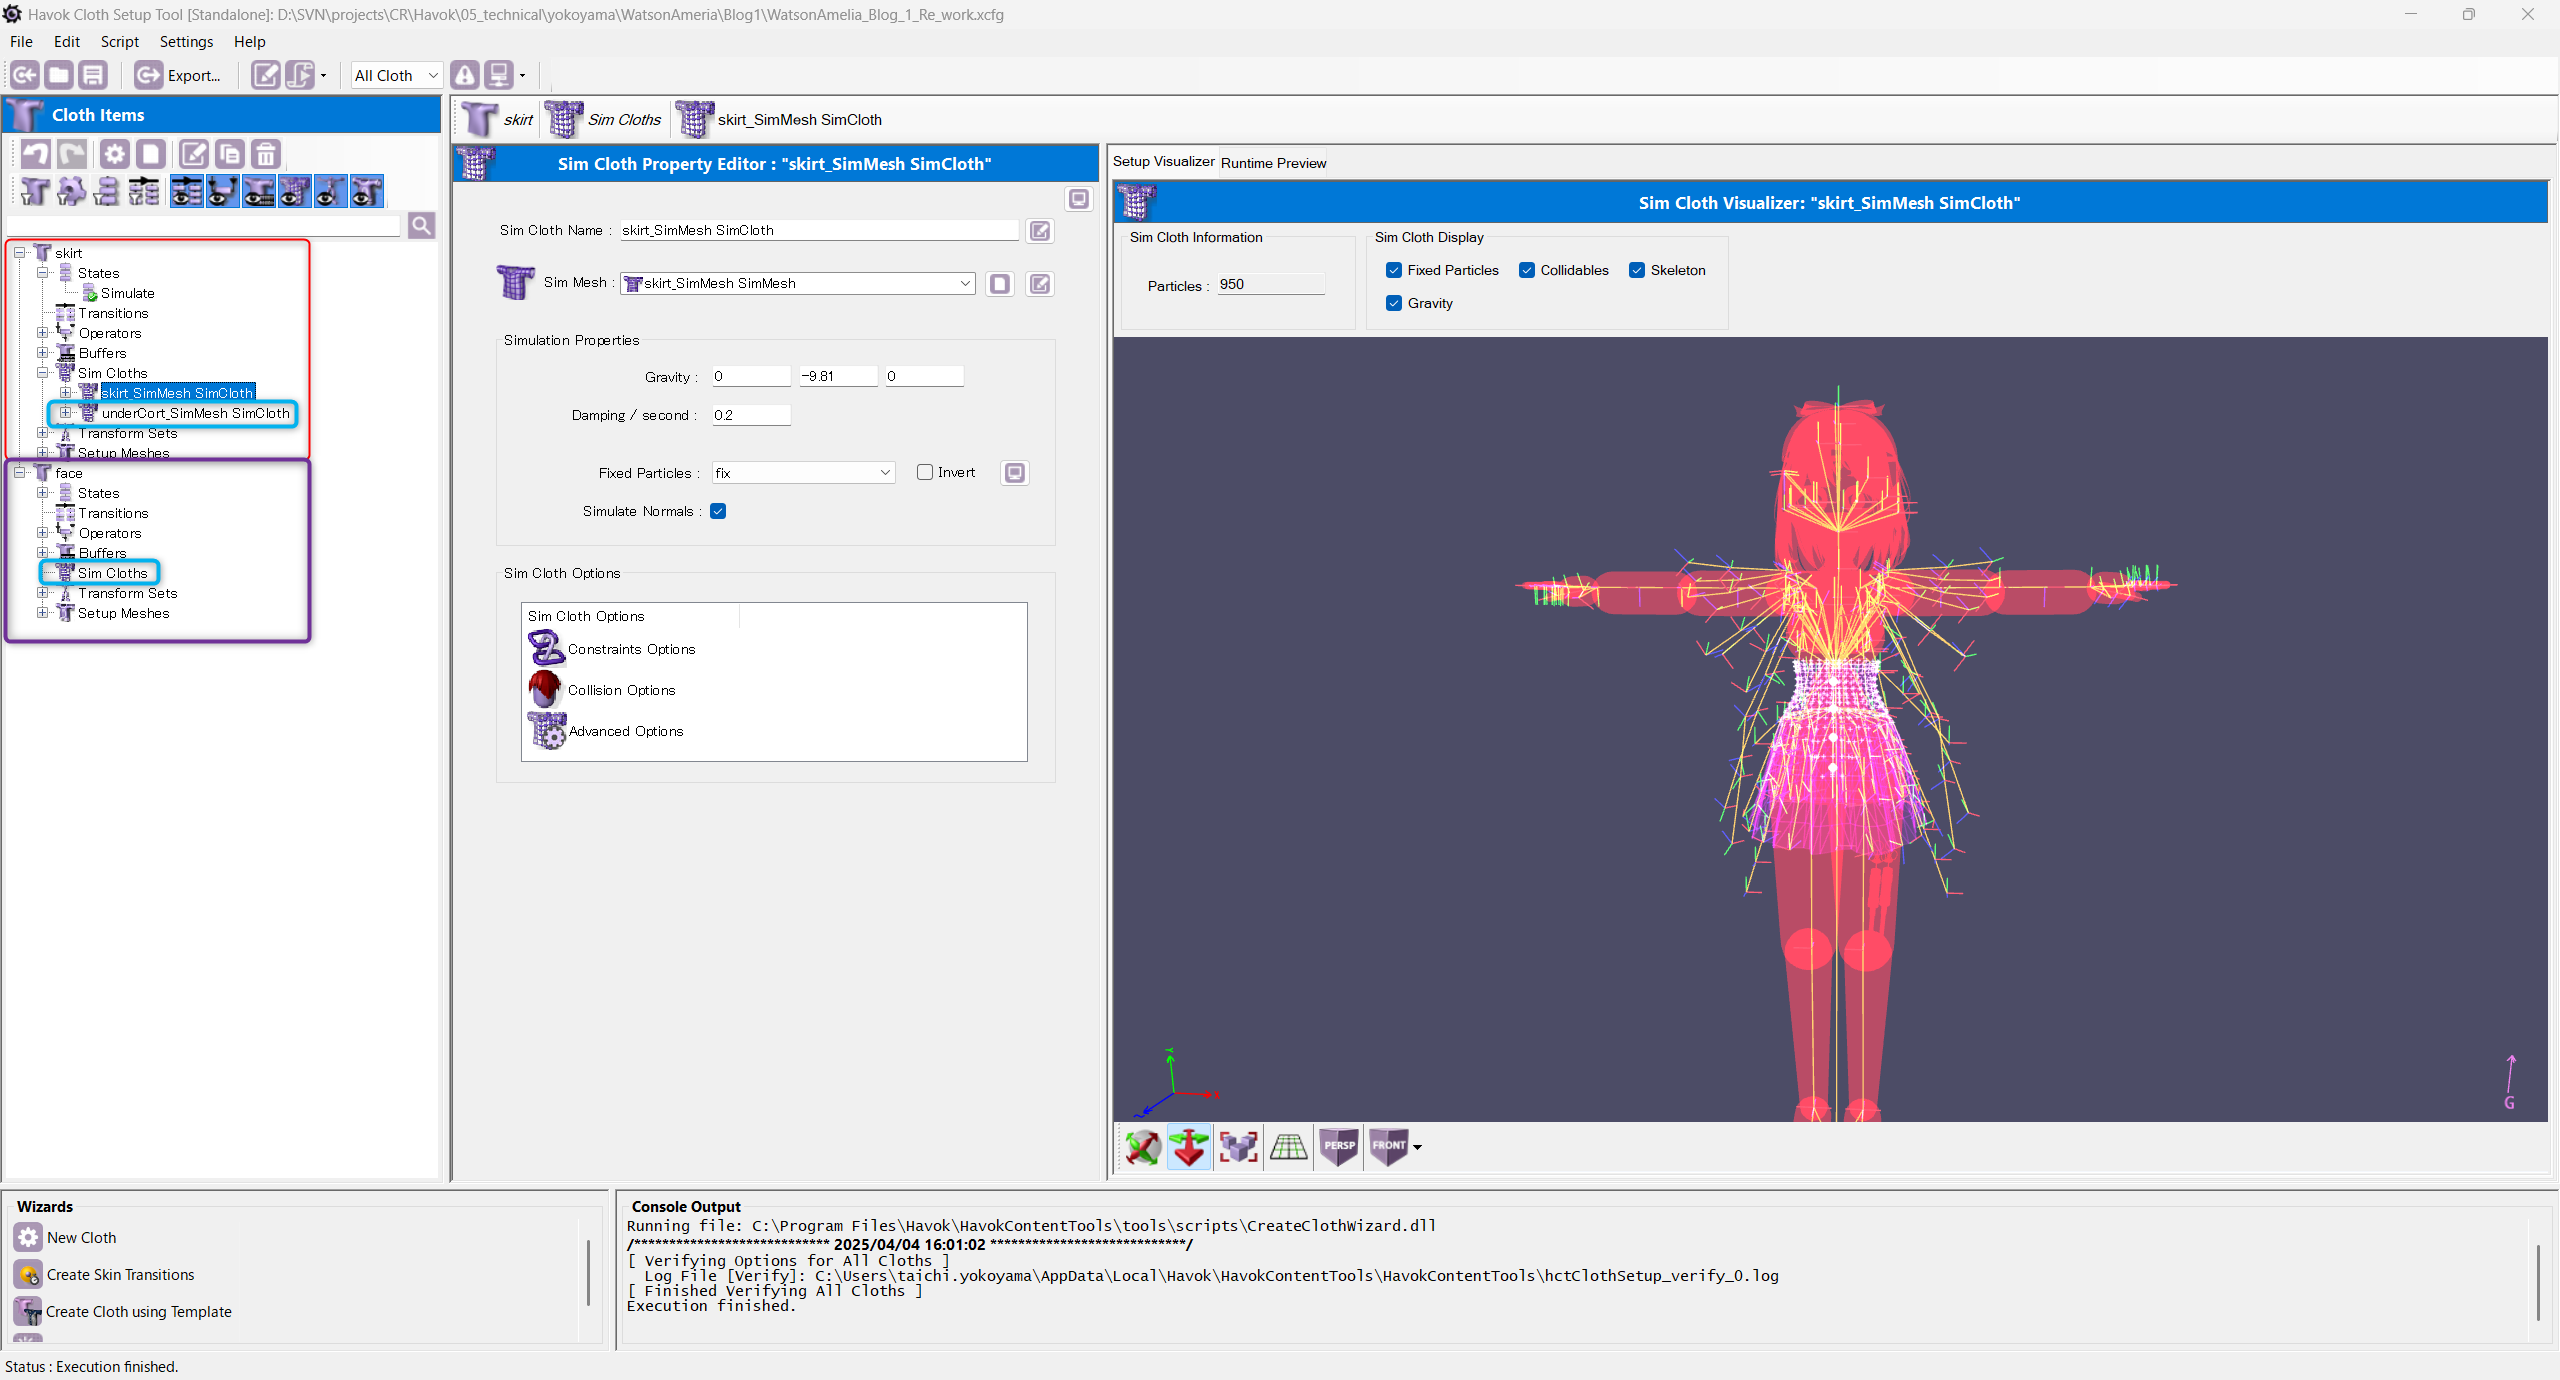
Task: Click the Damping per second input field
Action: tap(751, 415)
